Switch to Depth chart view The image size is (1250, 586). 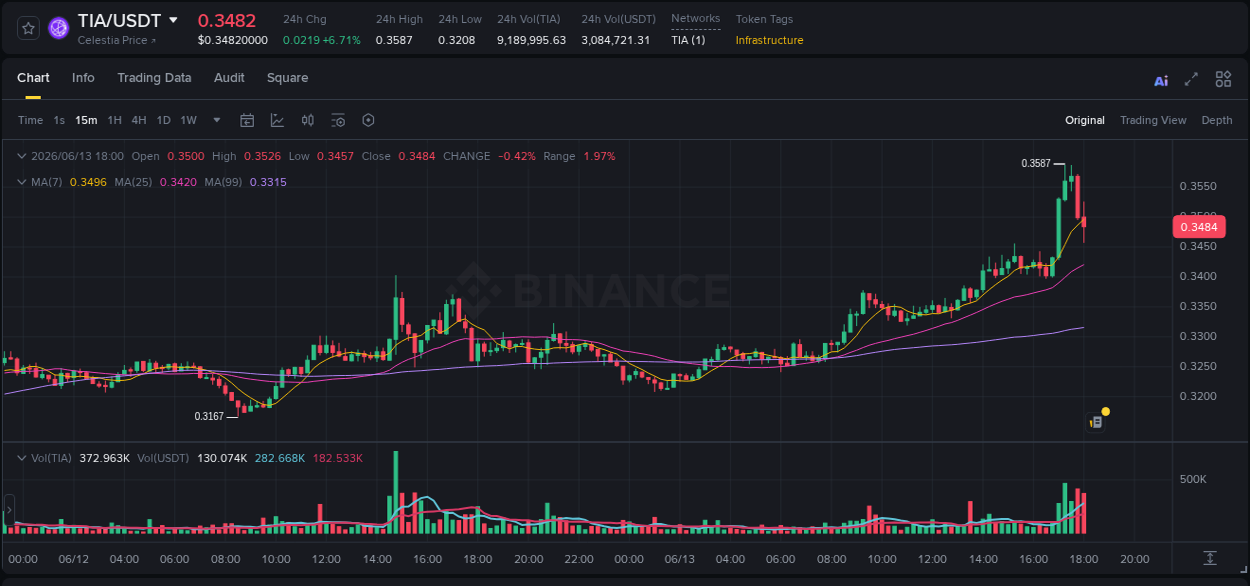point(1217,120)
